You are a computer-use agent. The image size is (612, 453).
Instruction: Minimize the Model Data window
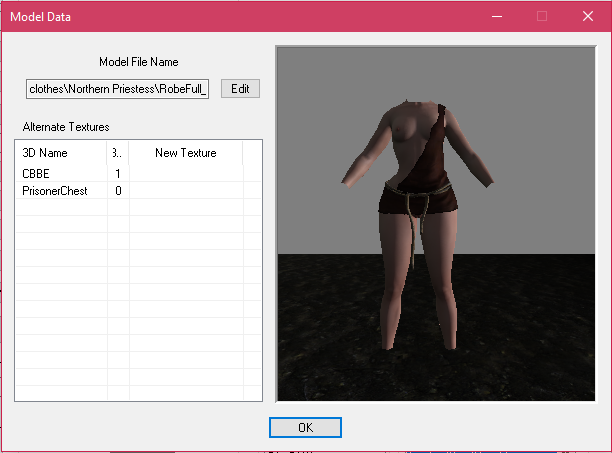[497, 16]
